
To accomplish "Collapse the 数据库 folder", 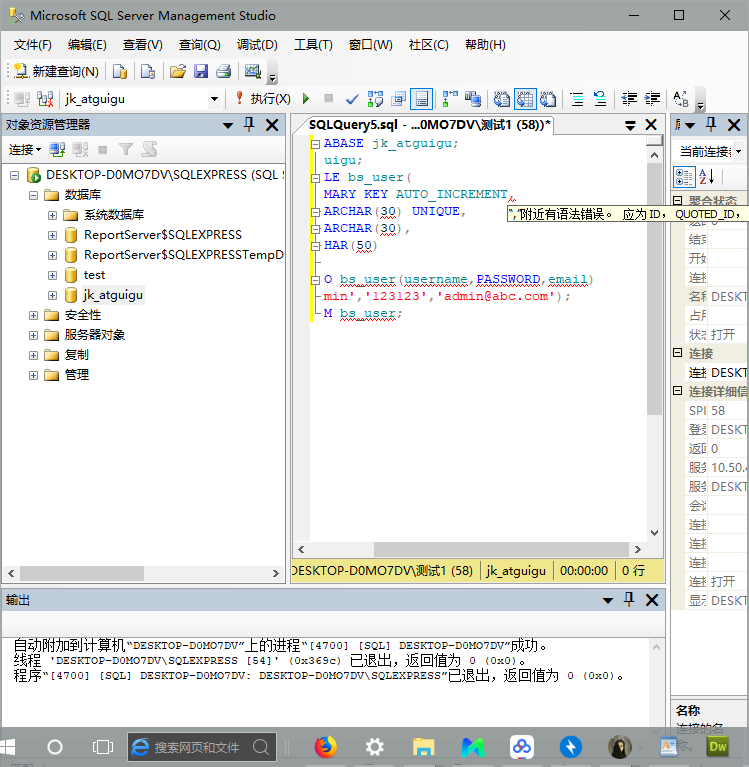I will (x=33, y=195).
